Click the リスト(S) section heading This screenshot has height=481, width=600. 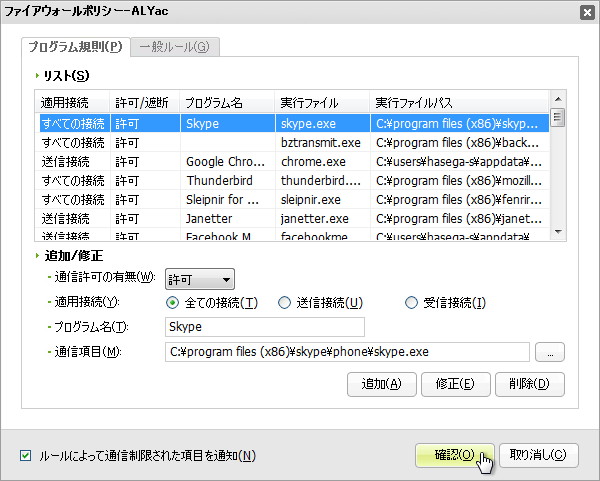[66, 75]
